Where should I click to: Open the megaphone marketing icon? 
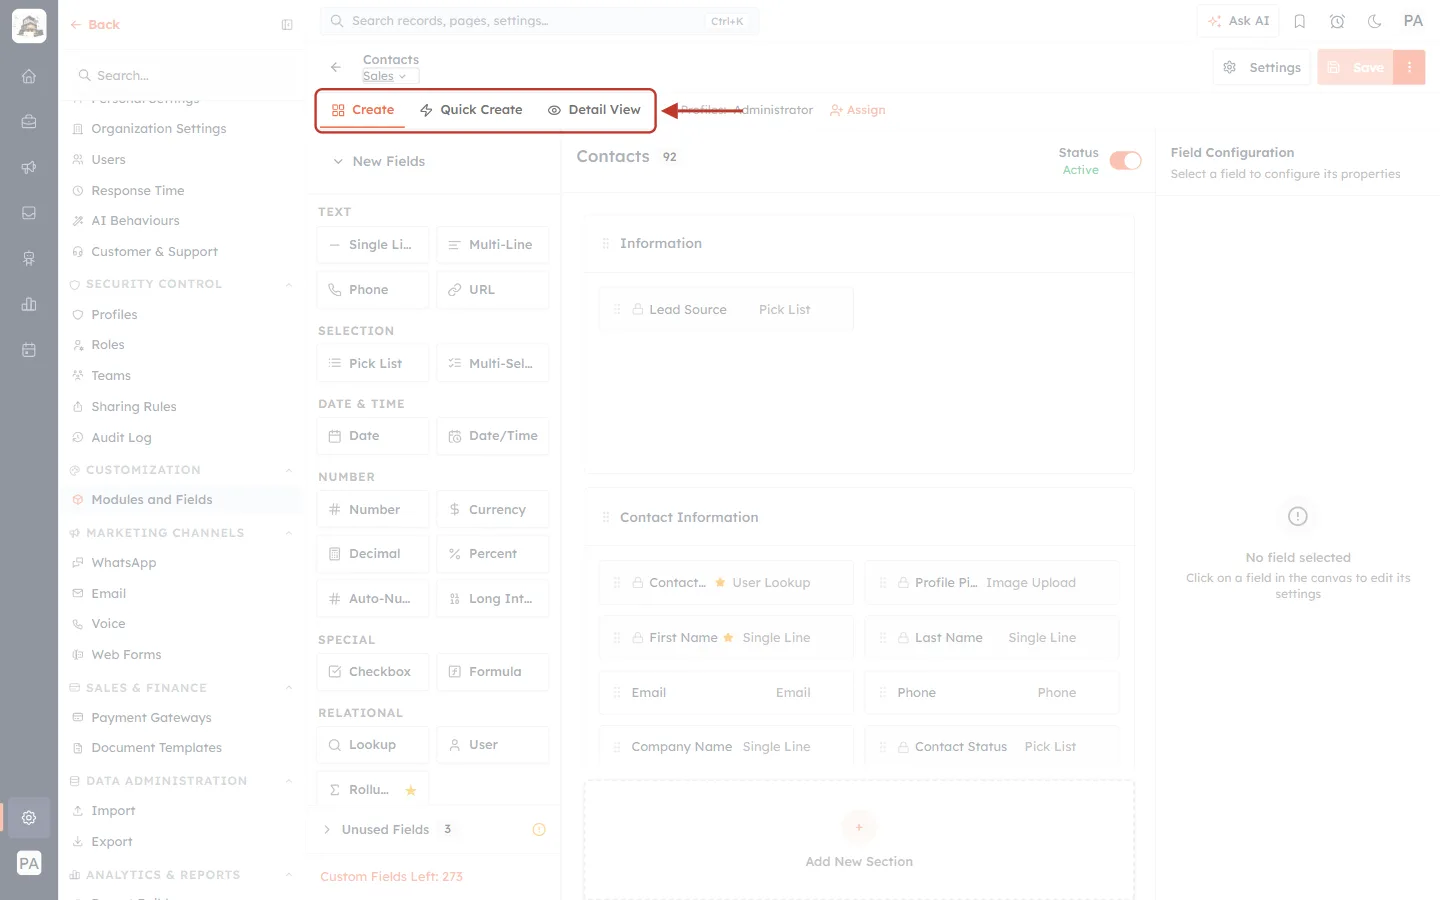pyautogui.click(x=29, y=167)
